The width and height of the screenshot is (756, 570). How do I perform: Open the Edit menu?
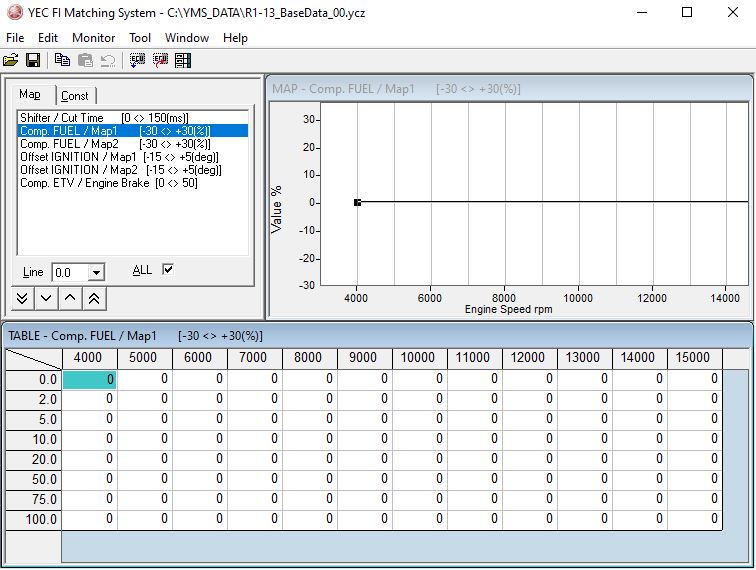point(48,38)
